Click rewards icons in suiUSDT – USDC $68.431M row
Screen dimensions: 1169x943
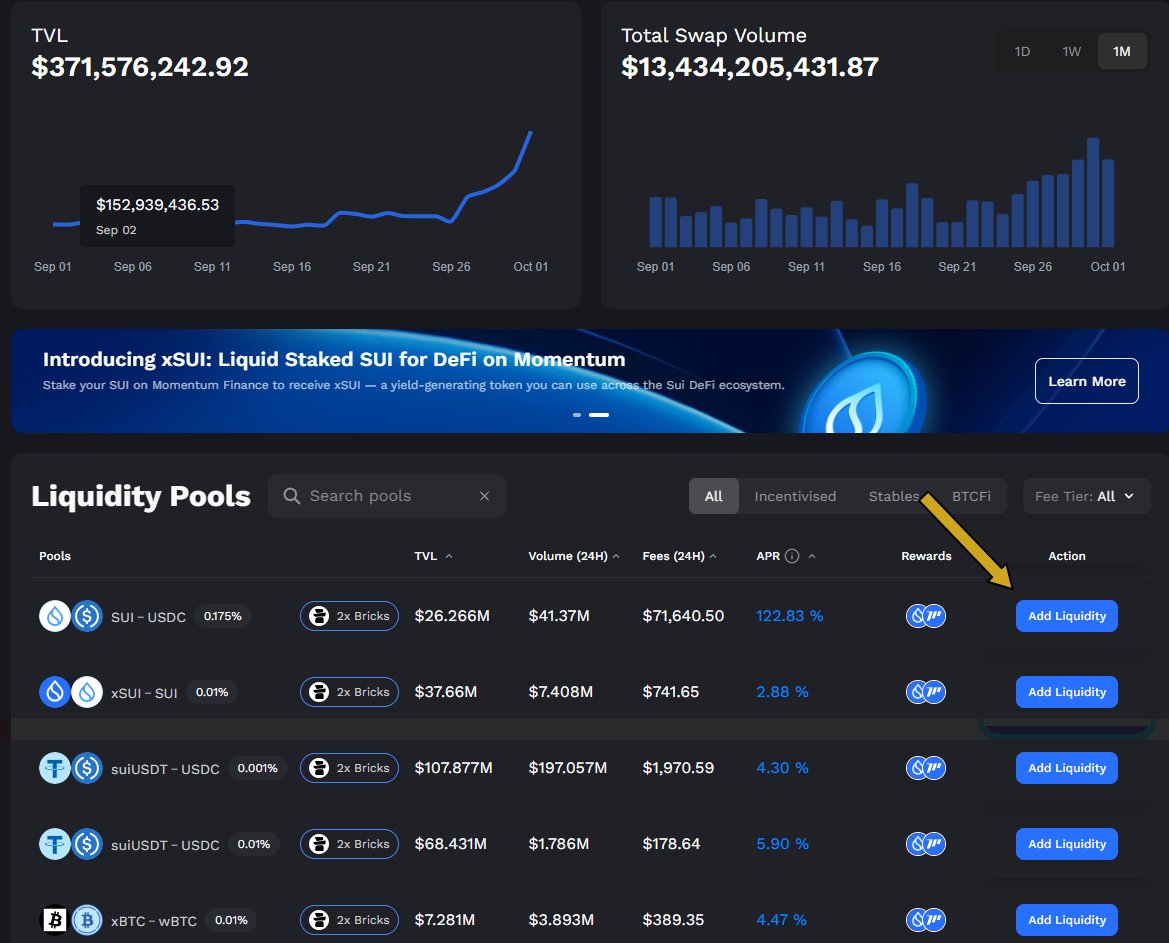[x=926, y=845]
